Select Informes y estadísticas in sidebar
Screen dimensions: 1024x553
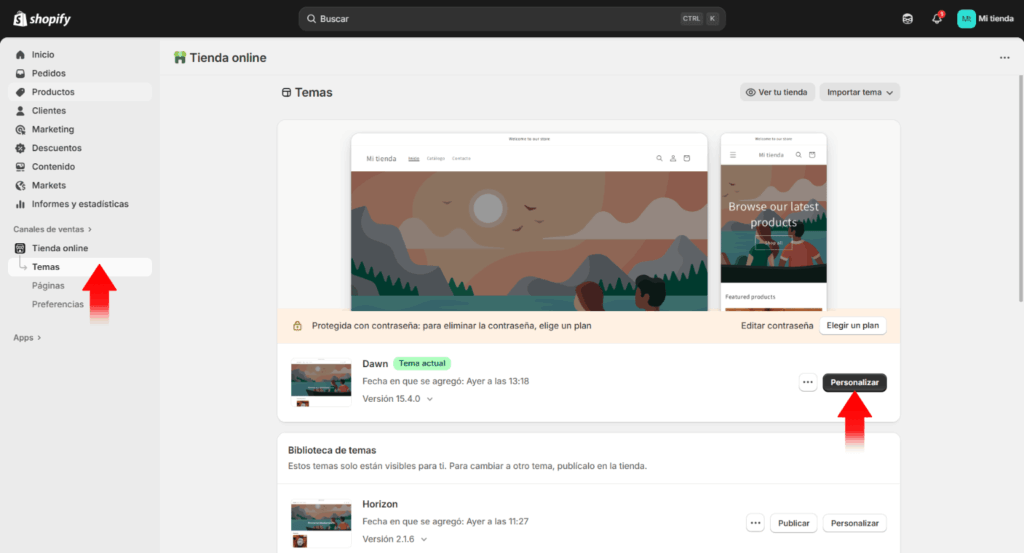click(80, 204)
